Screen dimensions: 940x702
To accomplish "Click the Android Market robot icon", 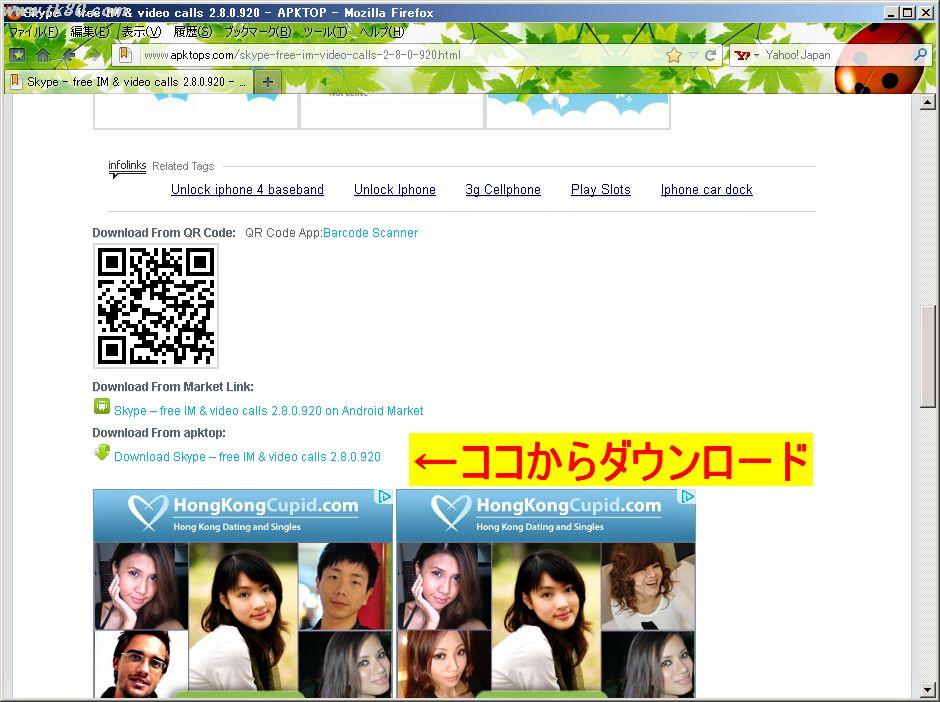I will click(x=101, y=407).
